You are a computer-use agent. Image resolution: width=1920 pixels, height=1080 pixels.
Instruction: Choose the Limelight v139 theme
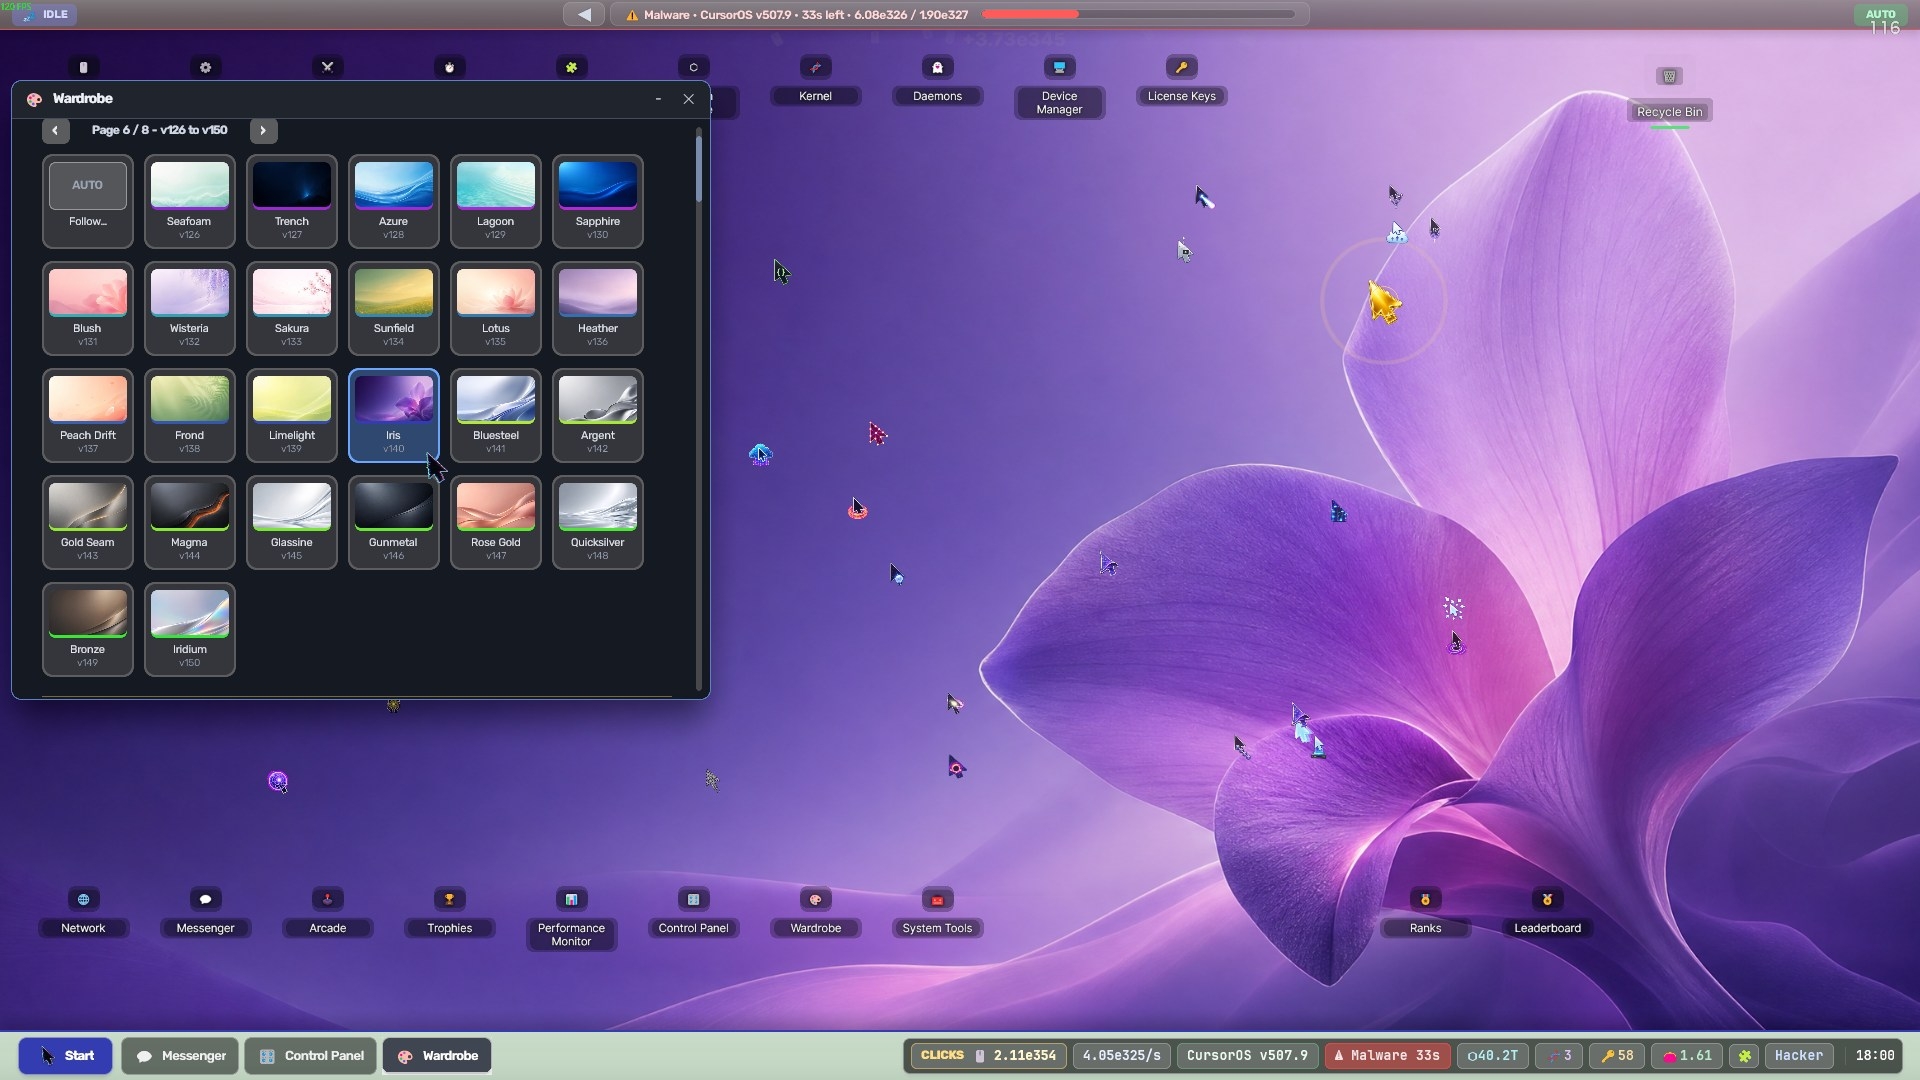(292, 415)
